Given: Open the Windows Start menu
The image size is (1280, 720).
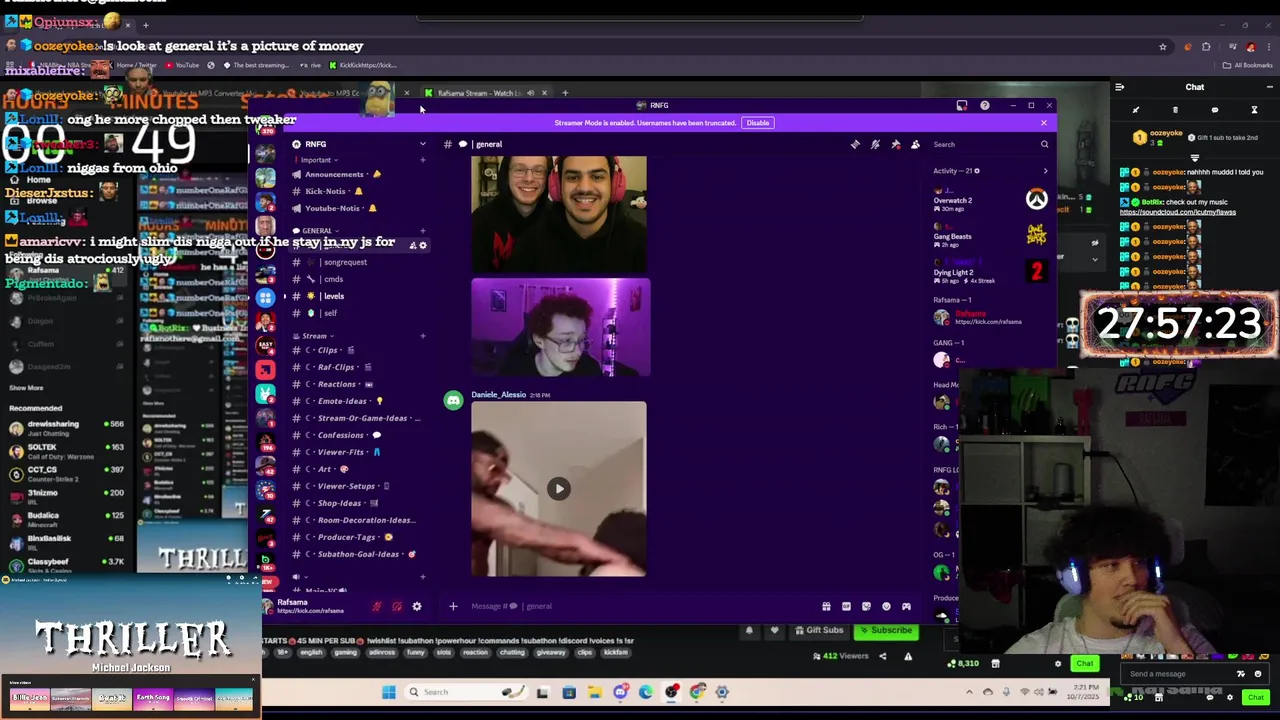Looking at the screenshot, I should pos(389,692).
